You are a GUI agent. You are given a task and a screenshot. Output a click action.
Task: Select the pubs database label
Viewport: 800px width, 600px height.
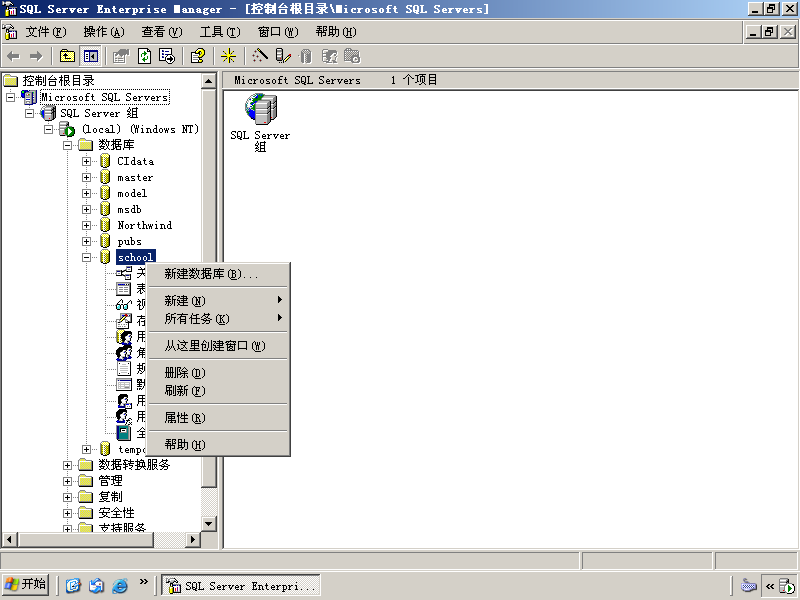pos(129,241)
